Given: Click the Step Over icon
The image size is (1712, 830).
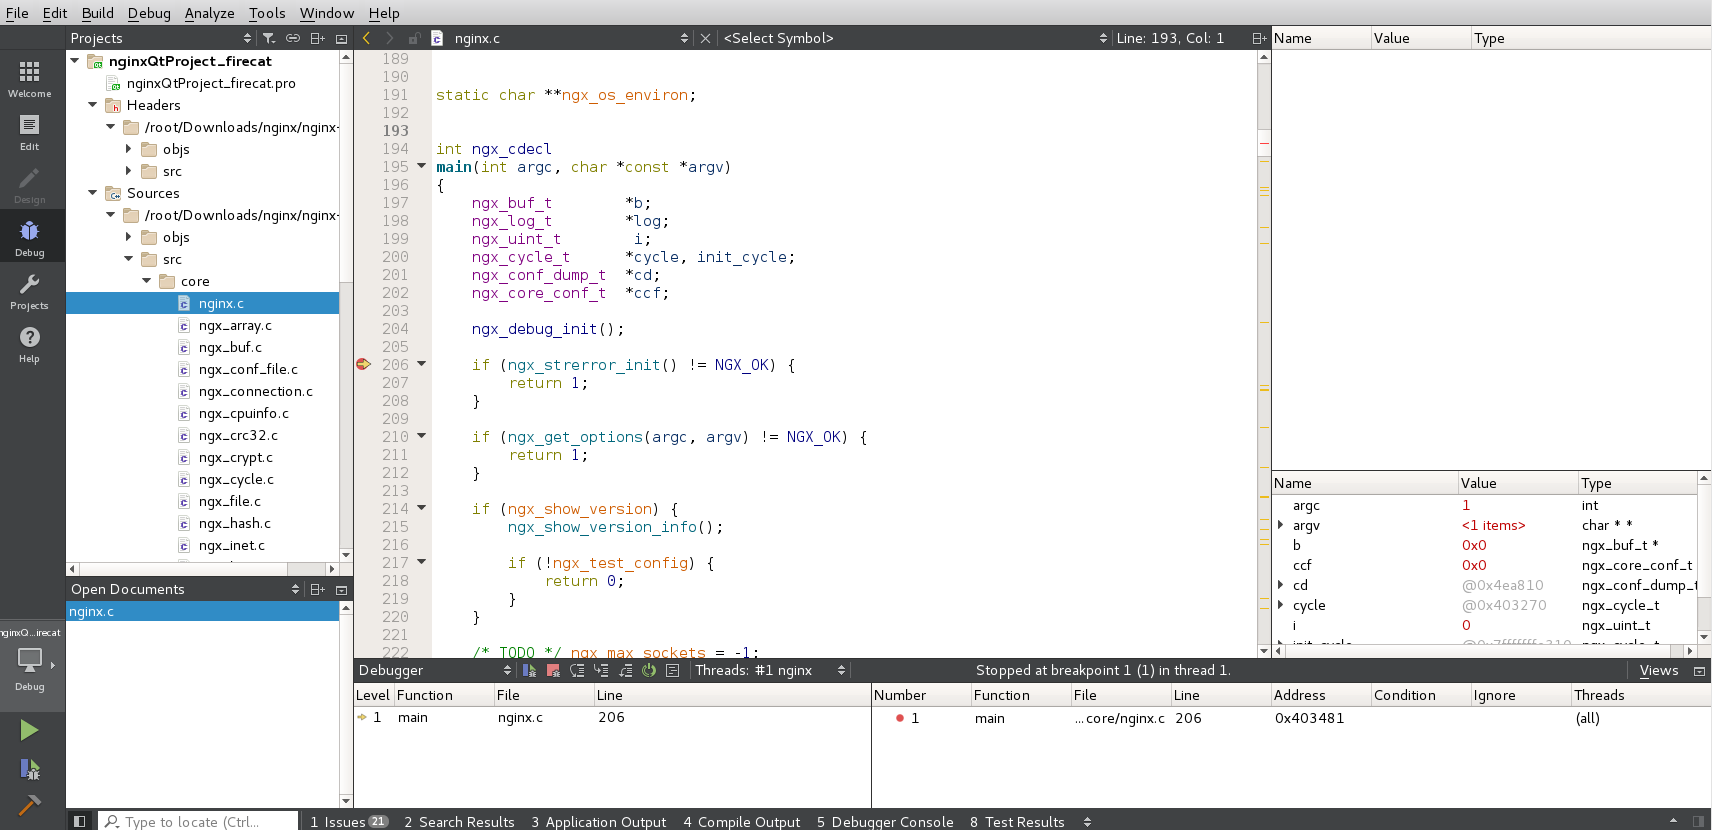Looking at the screenshot, I should (577, 670).
